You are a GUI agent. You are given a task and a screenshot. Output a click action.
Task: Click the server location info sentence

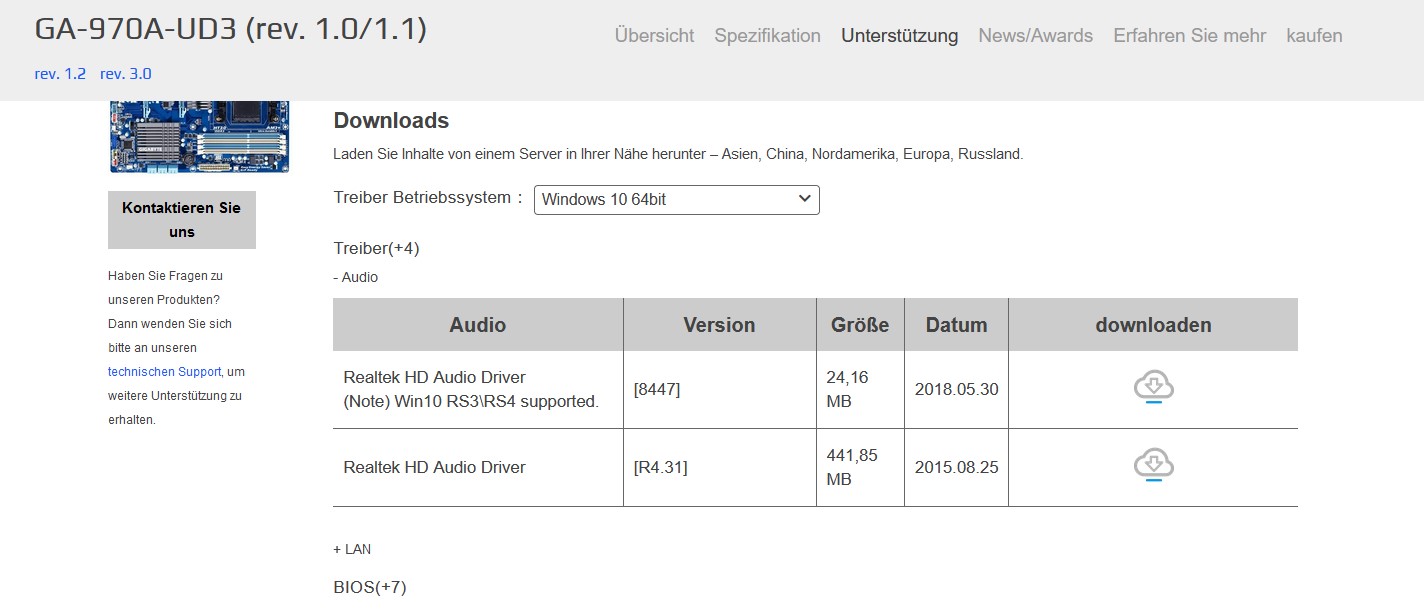[678, 155]
